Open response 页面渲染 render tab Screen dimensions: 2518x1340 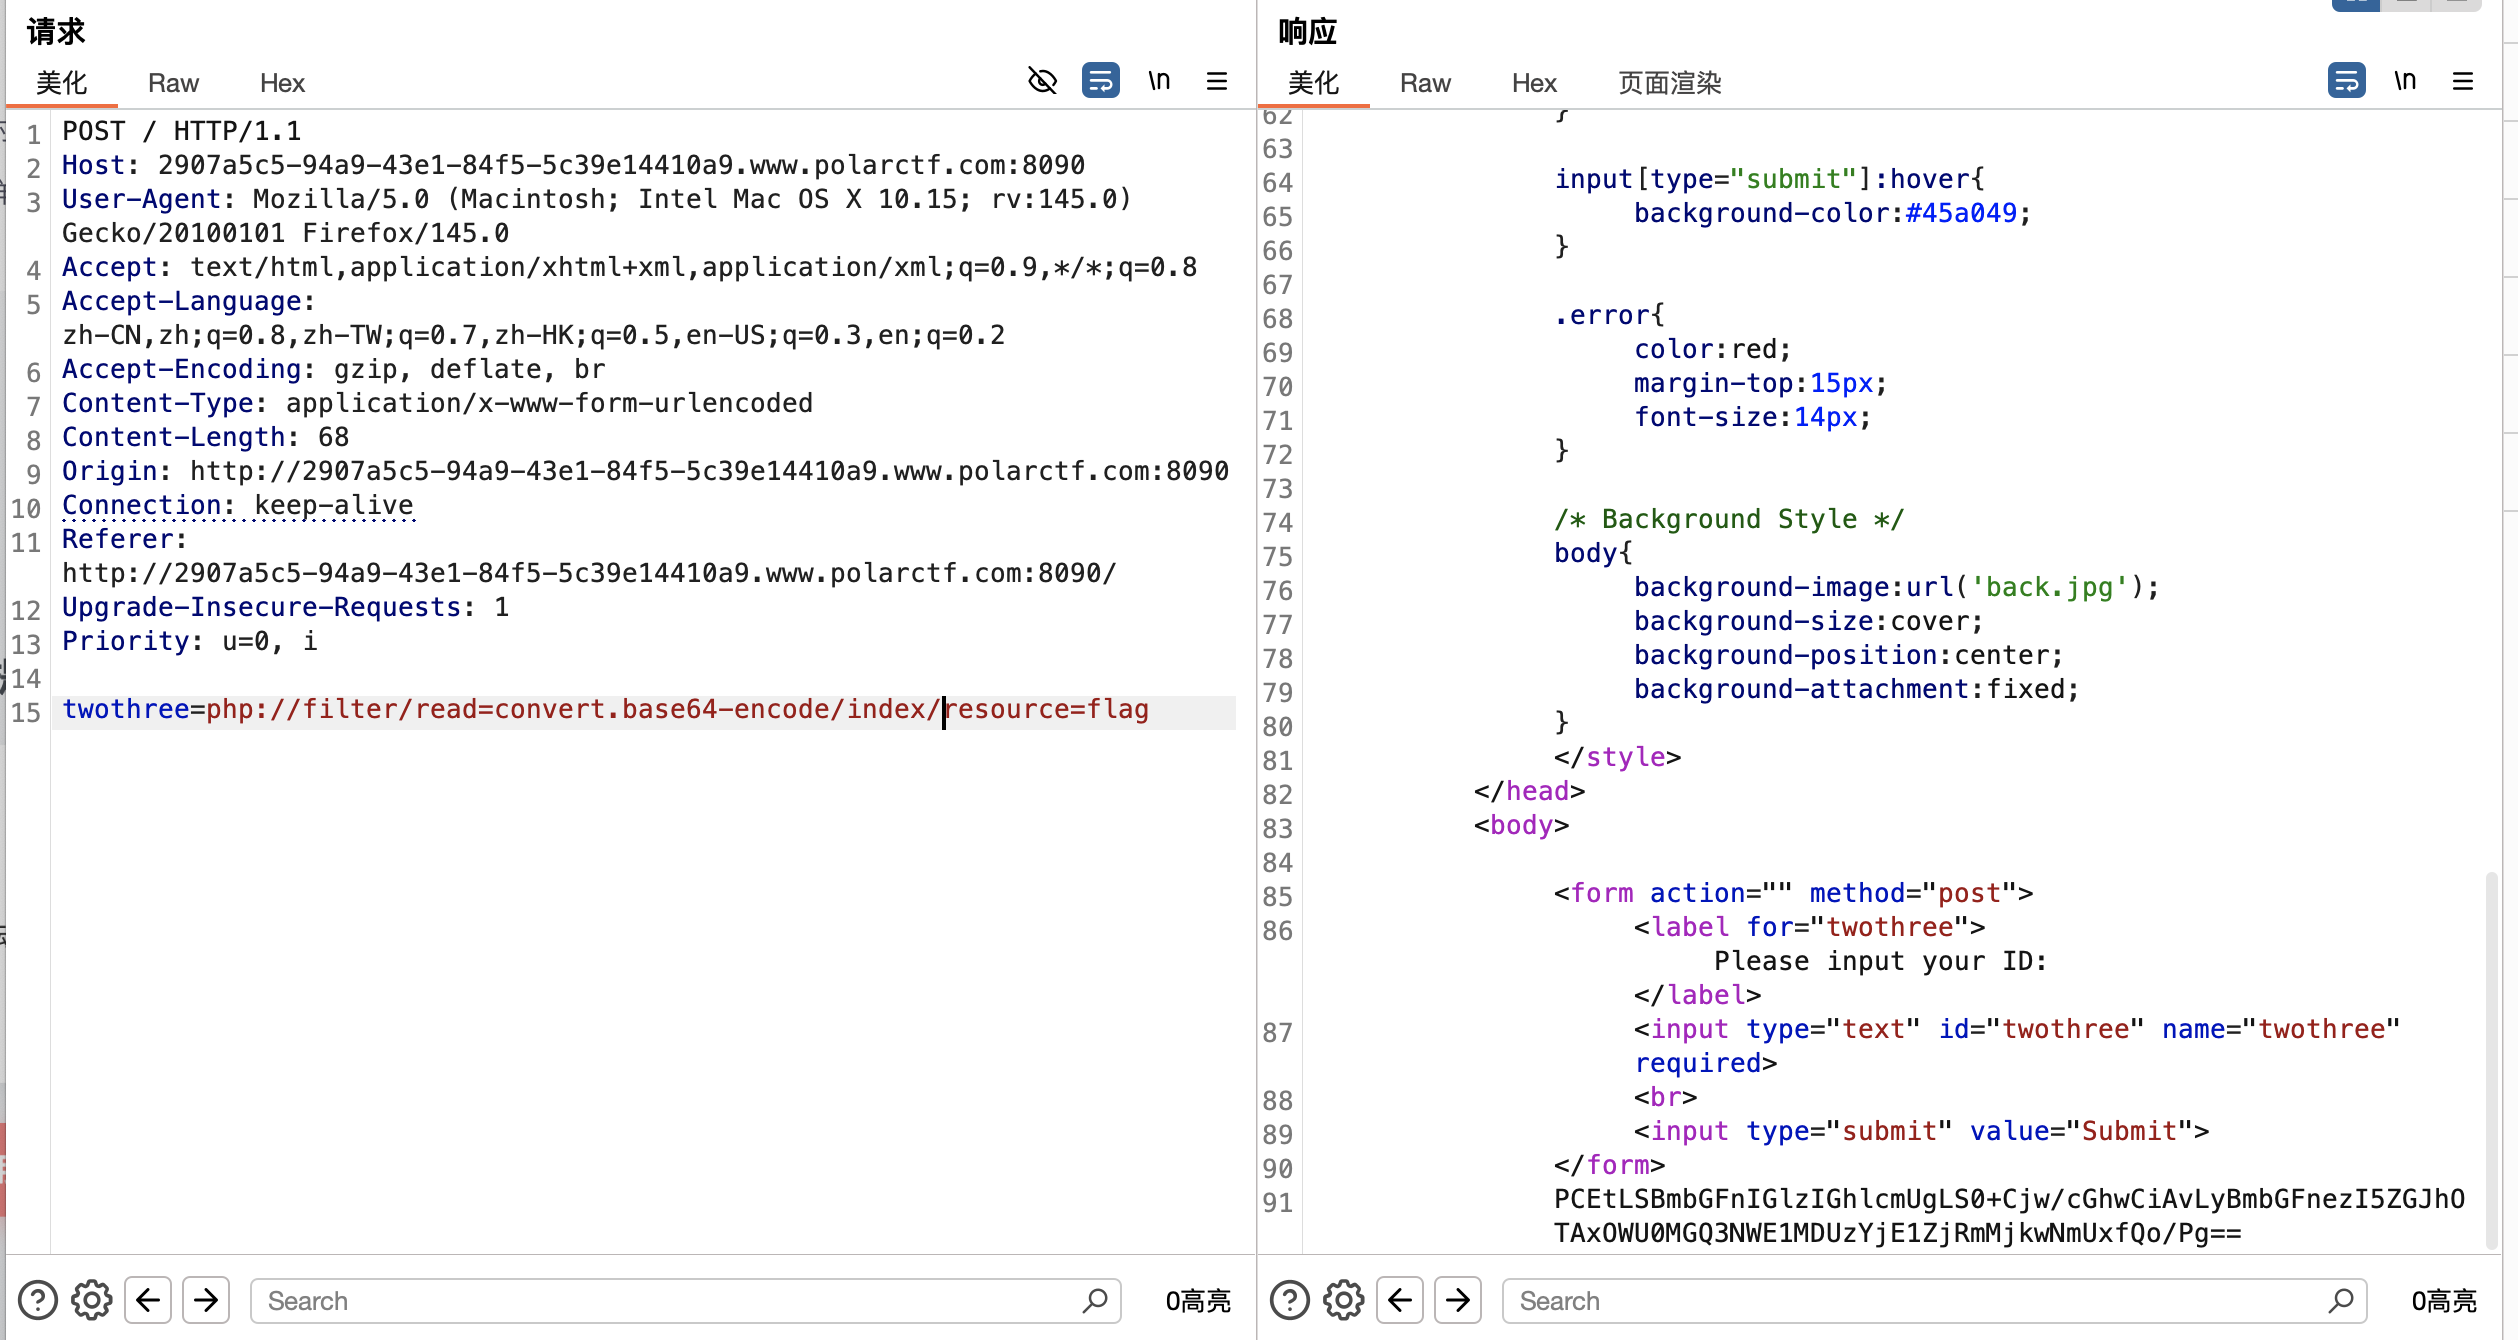point(1669,83)
